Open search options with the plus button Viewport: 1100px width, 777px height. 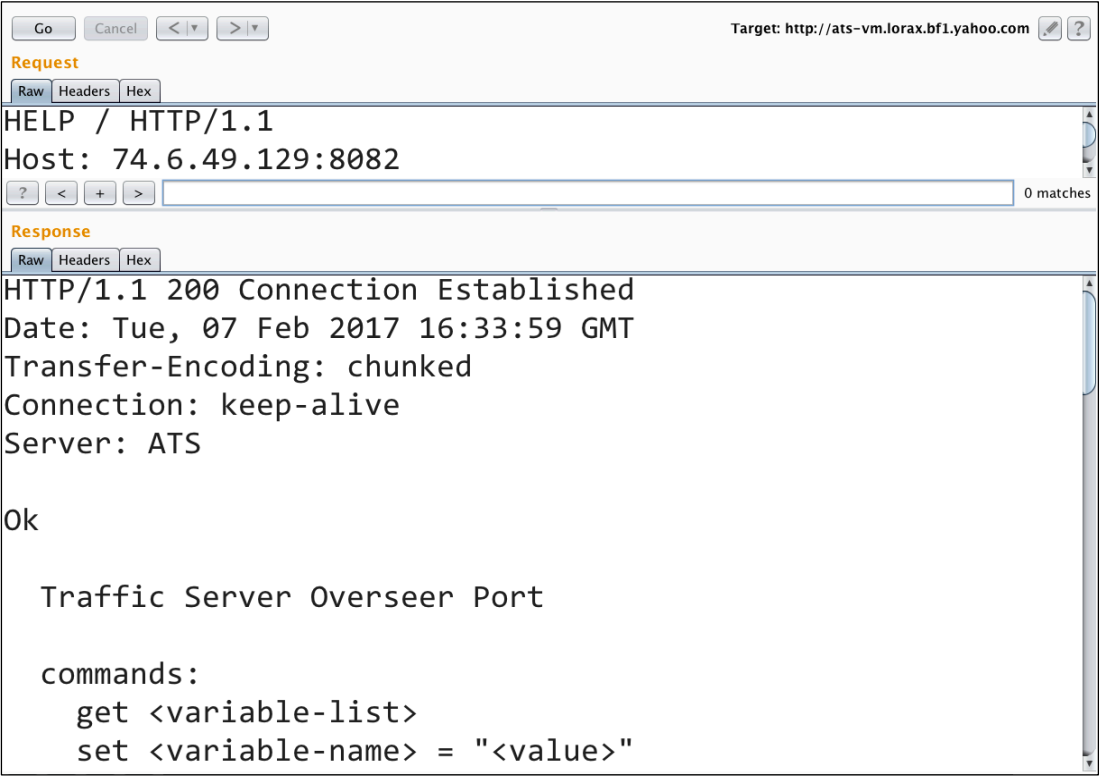pyautogui.click(x=100, y=193)
